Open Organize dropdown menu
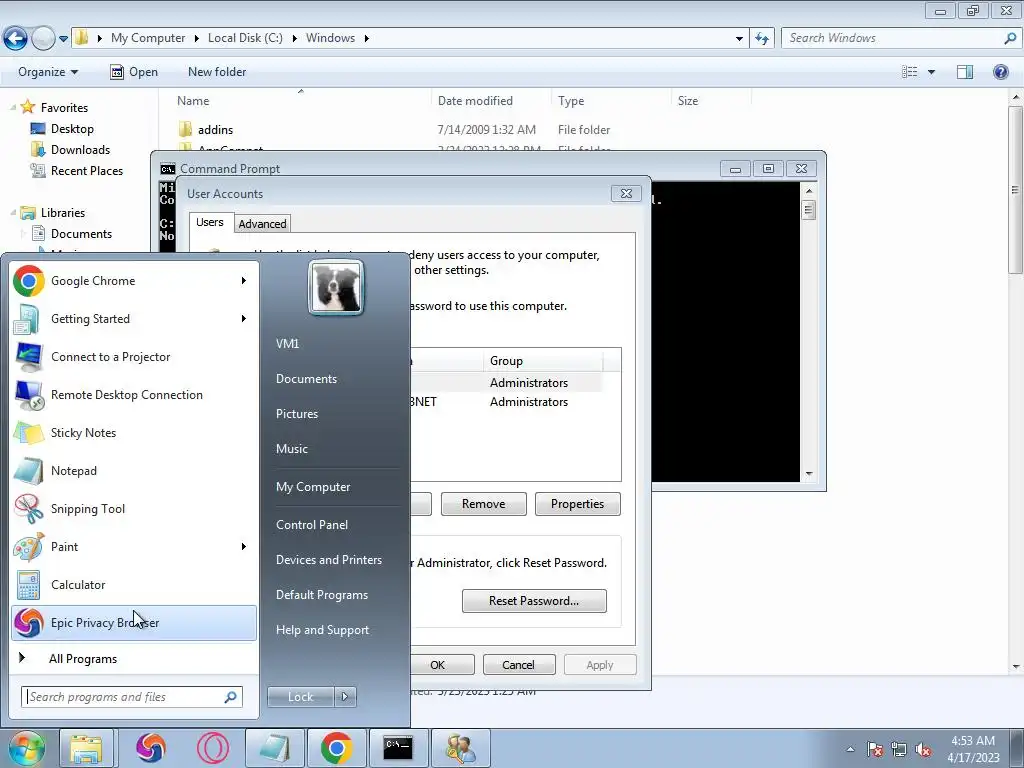This screenshot has height=768, width=1024. 48,72
